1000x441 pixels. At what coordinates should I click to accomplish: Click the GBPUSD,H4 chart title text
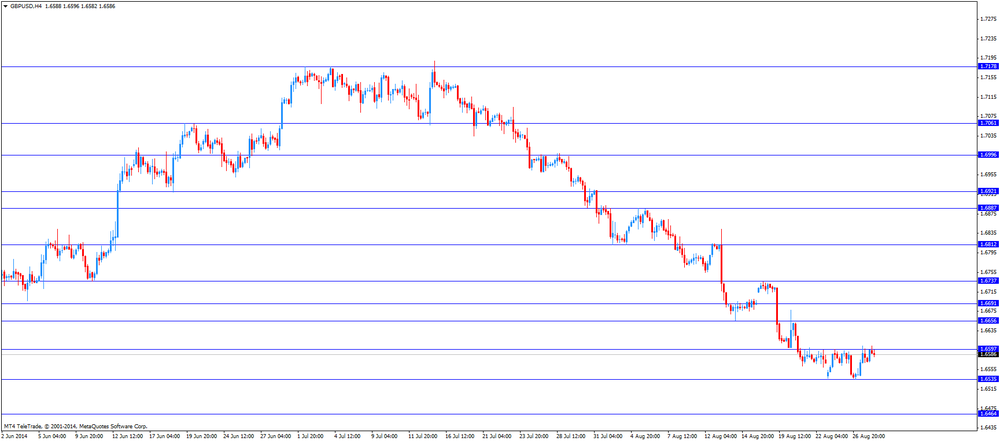coord(26,5)
